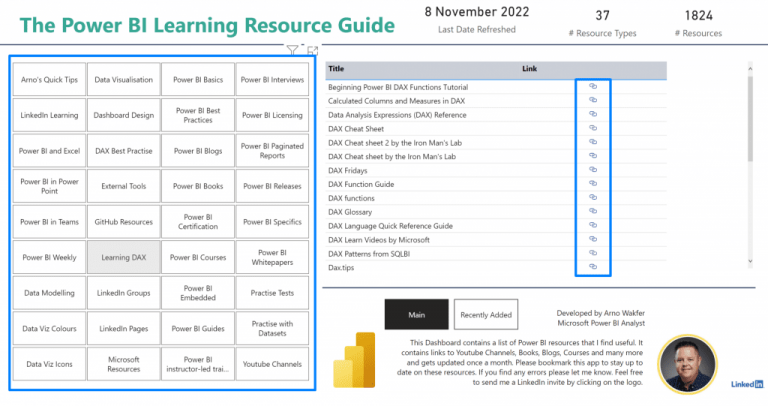Select the Power BI Blogs tile
This screenshot has height=406, width=768.
click(198, 151)
